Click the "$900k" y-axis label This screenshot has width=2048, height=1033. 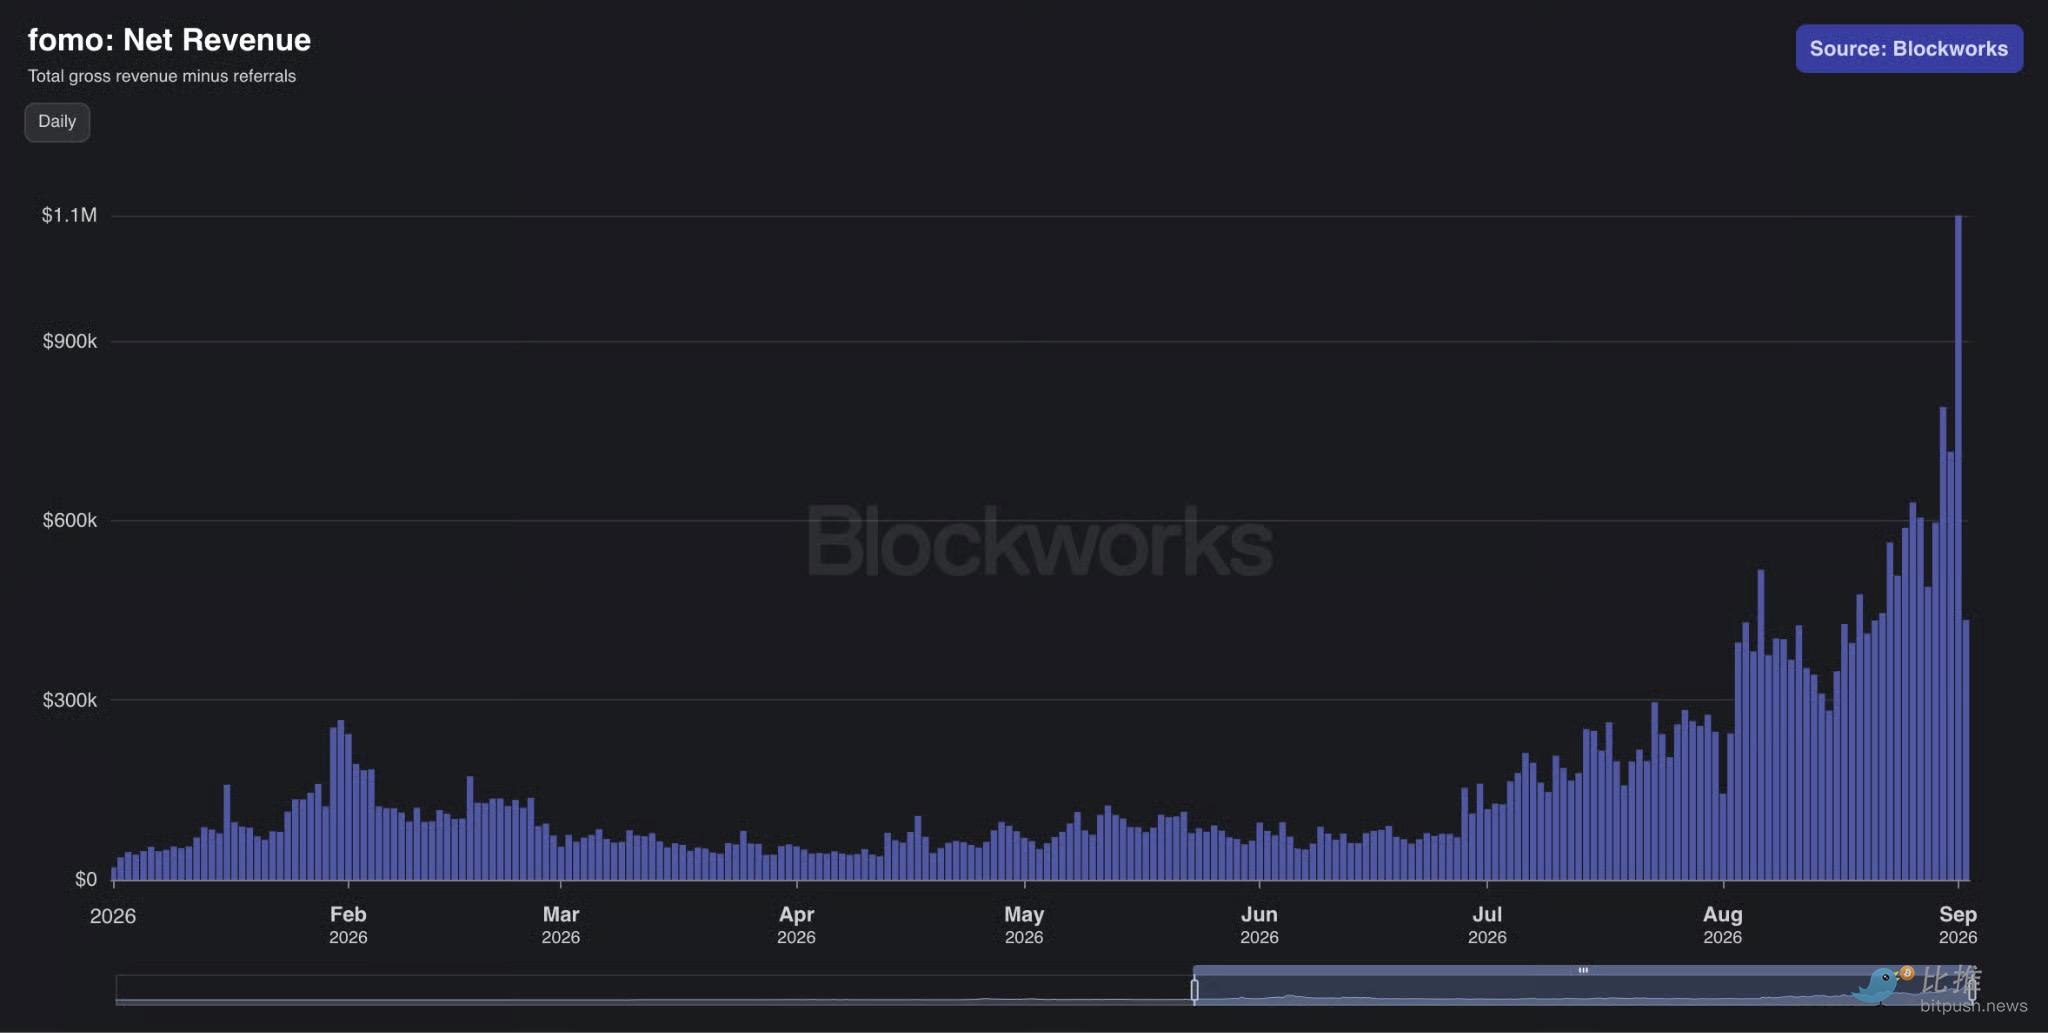pyautogui.click(x=70, y=341)
